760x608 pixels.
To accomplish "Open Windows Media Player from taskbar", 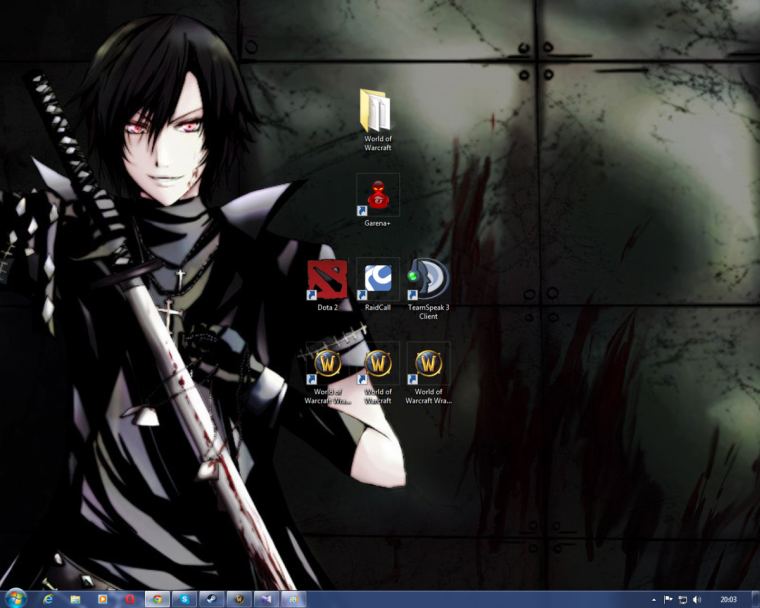I will point(102,599).
